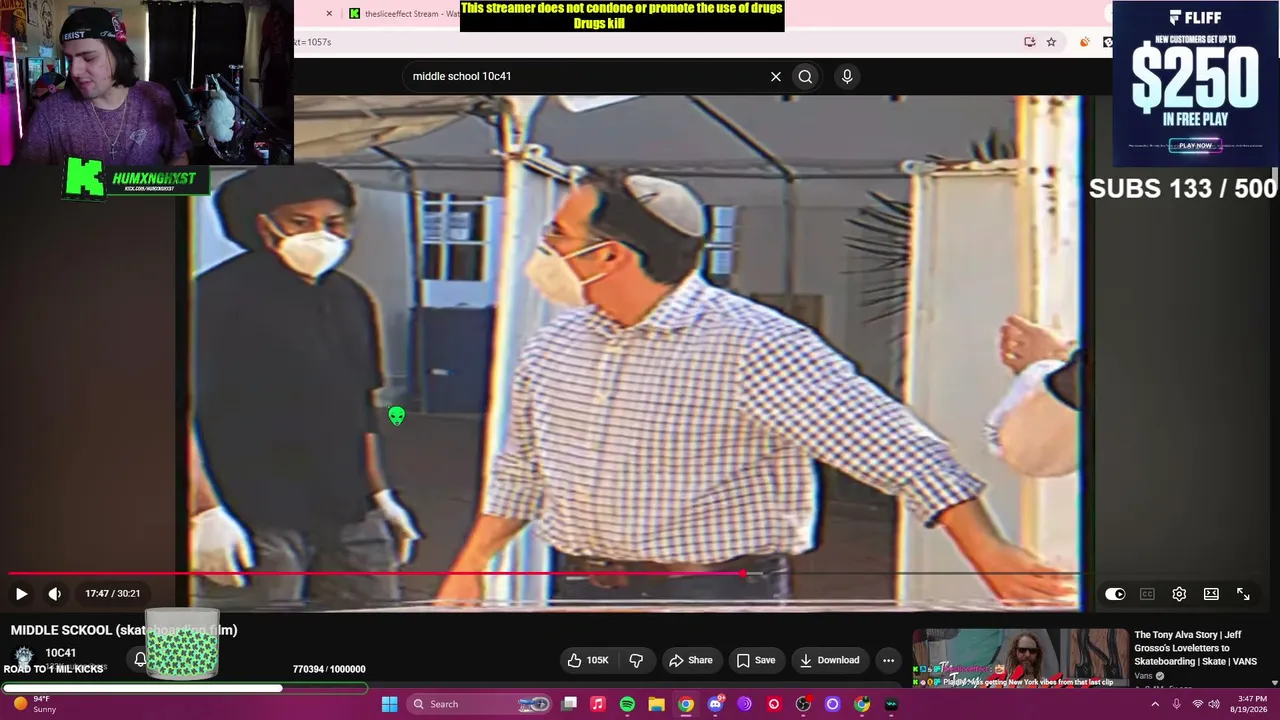Open 'The Tony Alva Story' title link
The width and height of the screenshot is (1280, 720).
point(1195,648)
